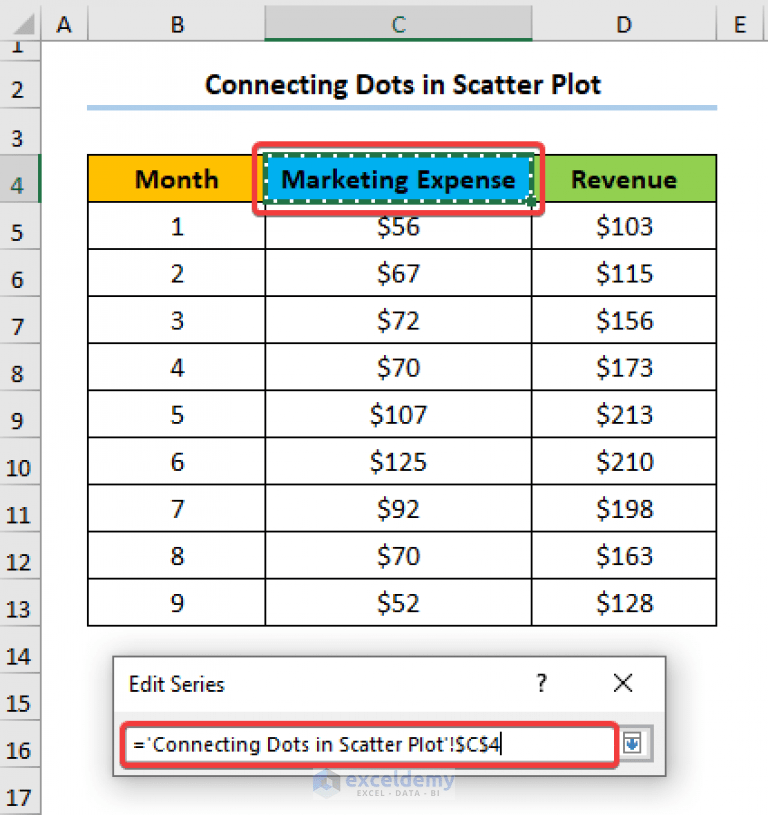This screenshot has height=815, width=768.
Task: Close the Edit Series dialog
Action: 623,683
